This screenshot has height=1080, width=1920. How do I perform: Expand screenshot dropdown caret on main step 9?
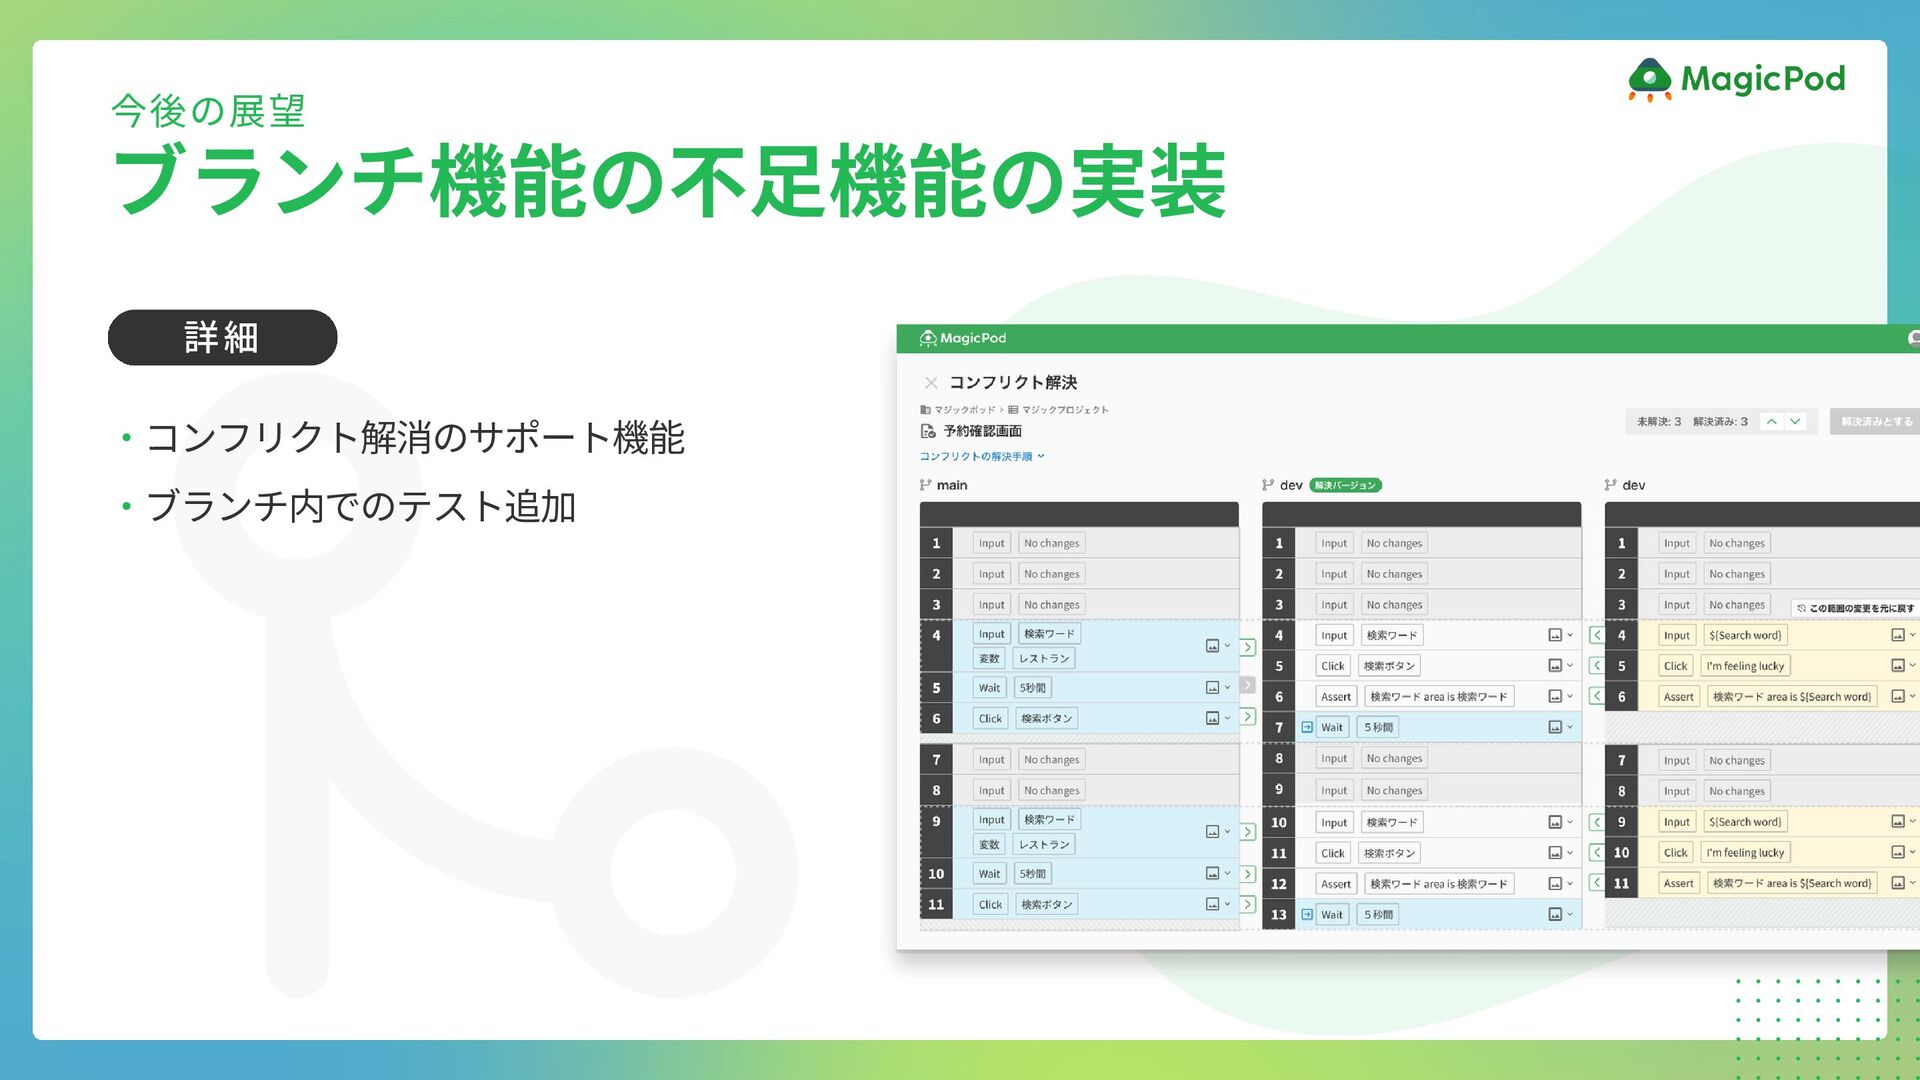(1228, 831)
